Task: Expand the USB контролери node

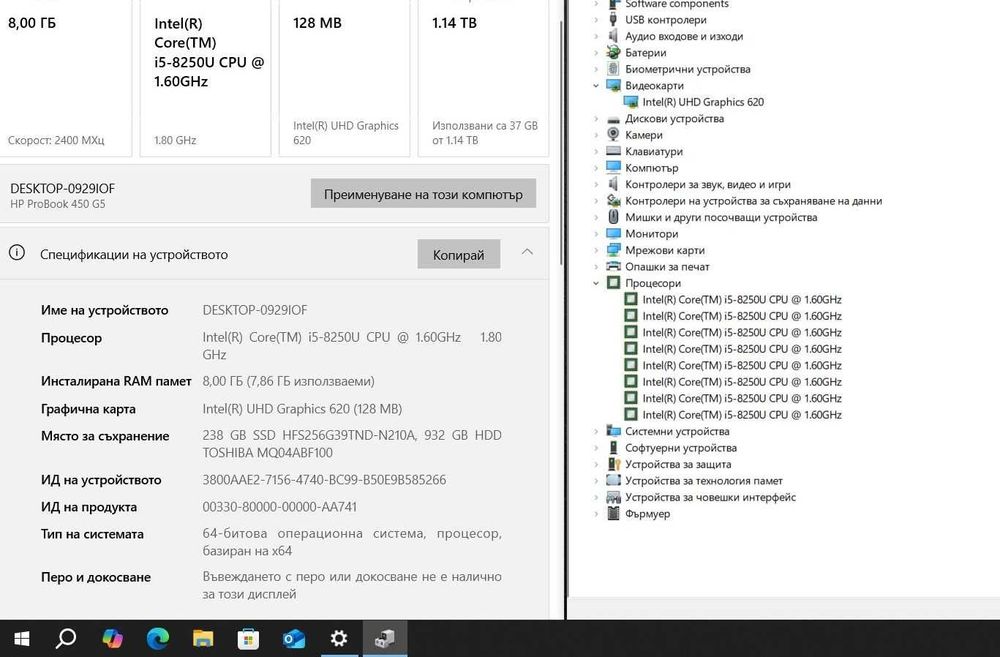Action: tap(596, 20)
